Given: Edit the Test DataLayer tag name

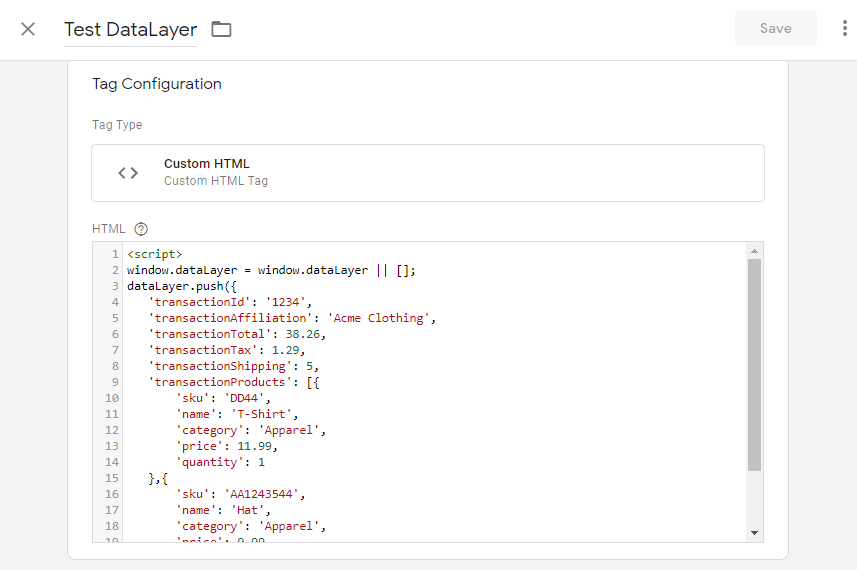Looking at the screenshot, I should pyautogui.click(x=130, y=29).
